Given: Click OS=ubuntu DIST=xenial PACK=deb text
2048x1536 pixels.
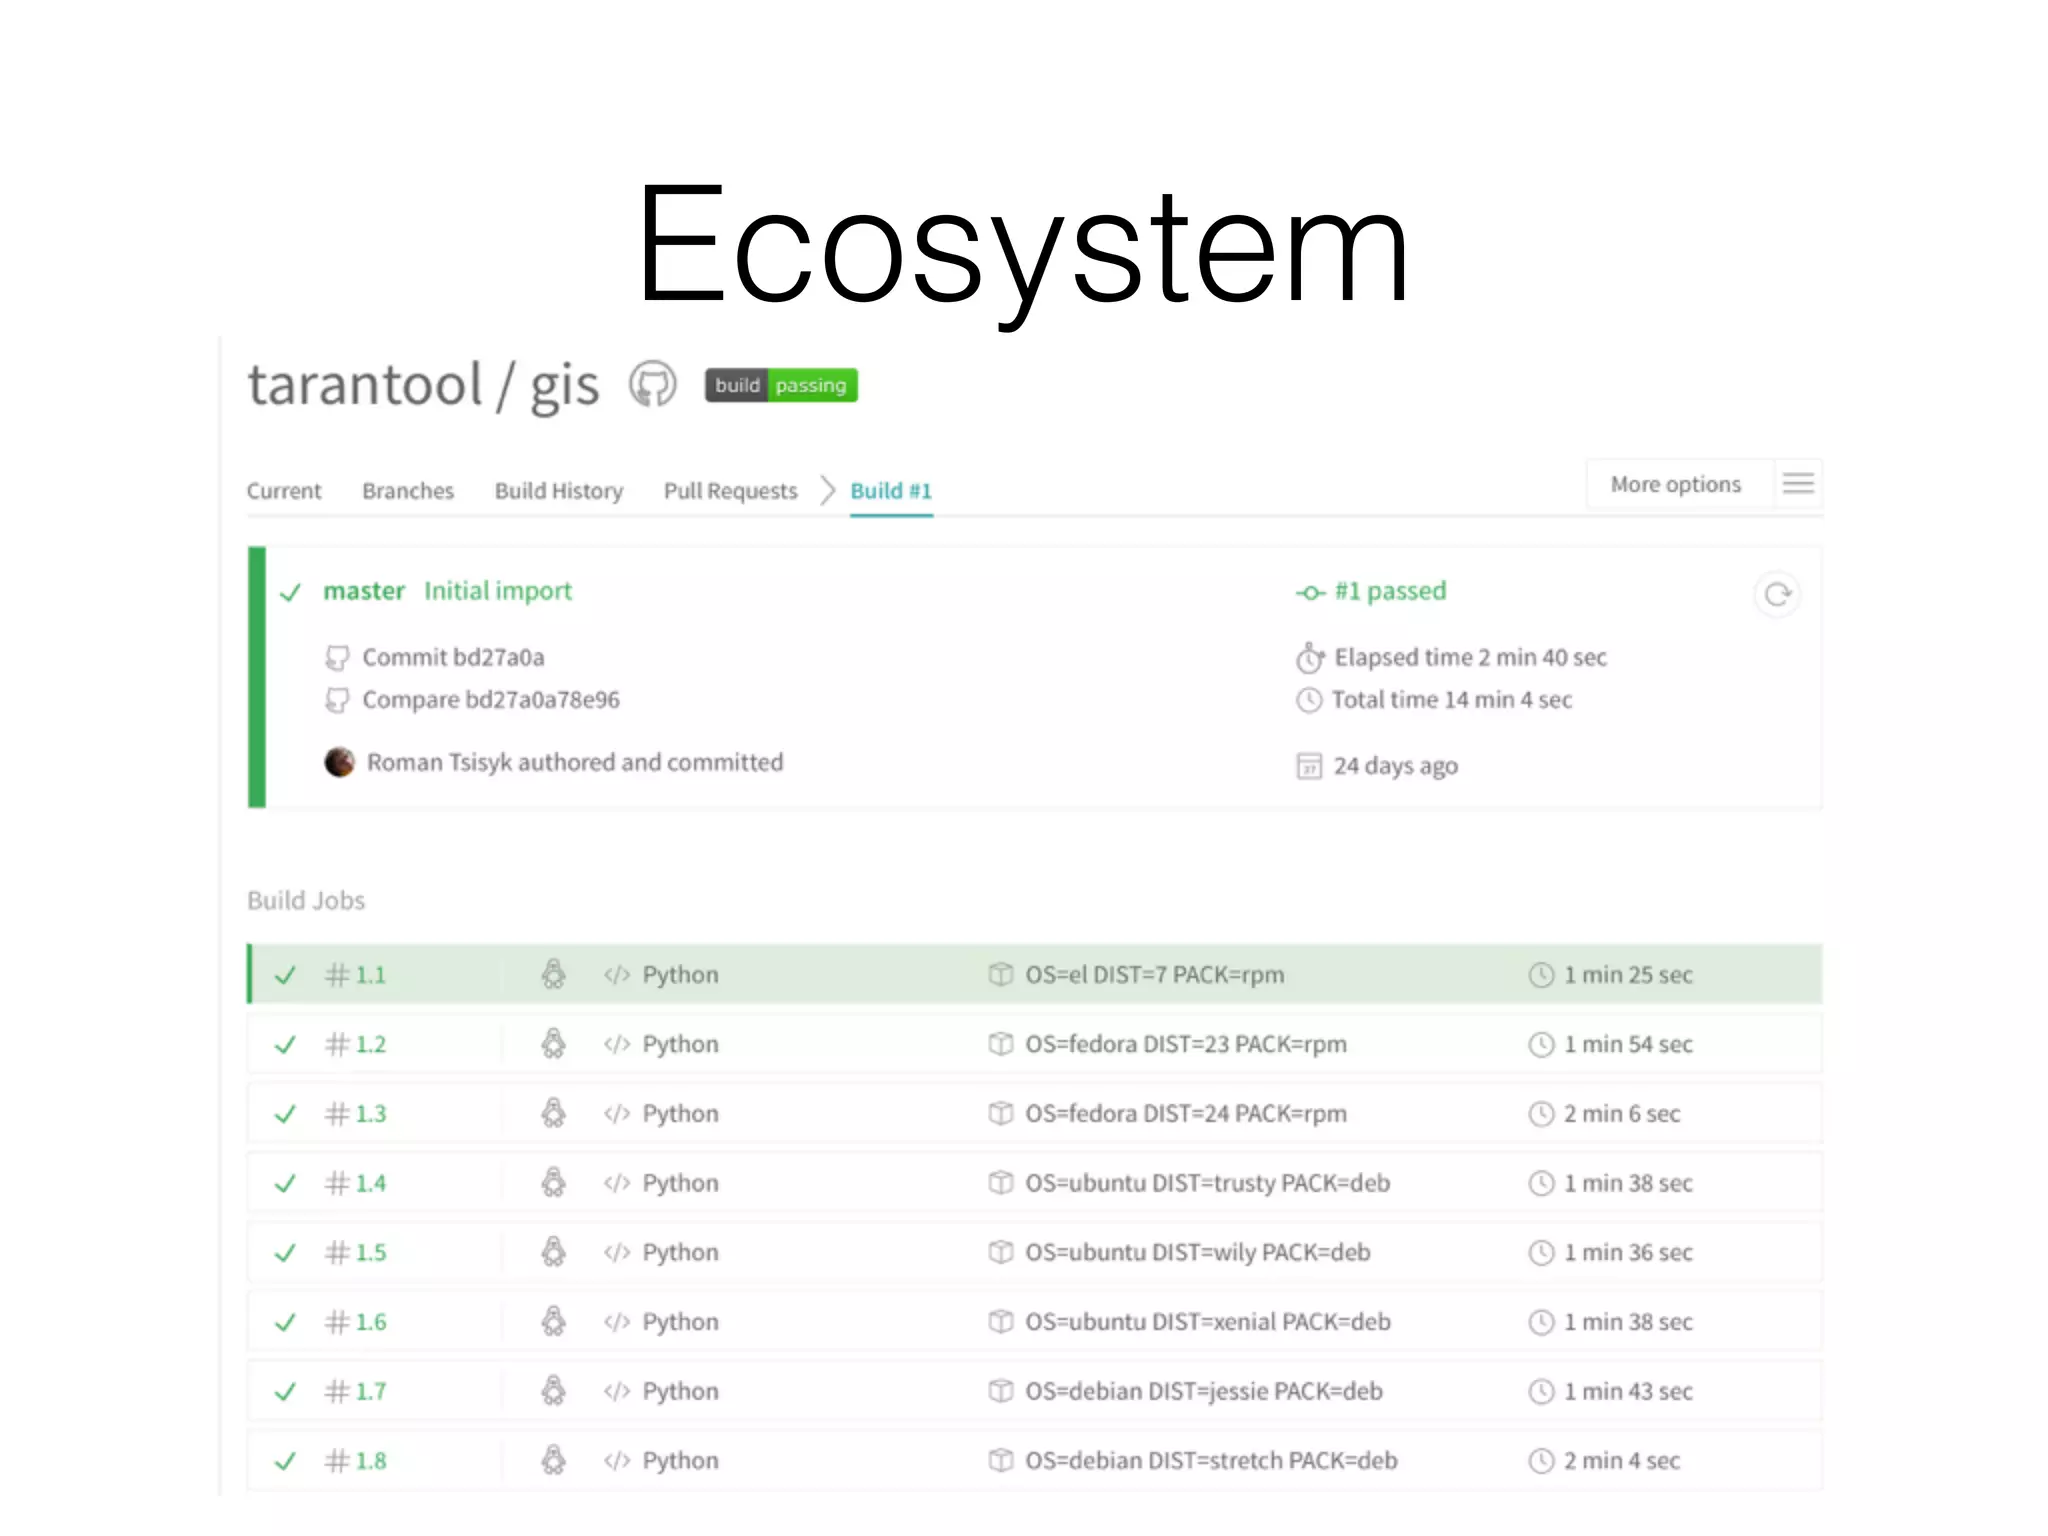Looking at the screenshot, I should 1208,1322.
